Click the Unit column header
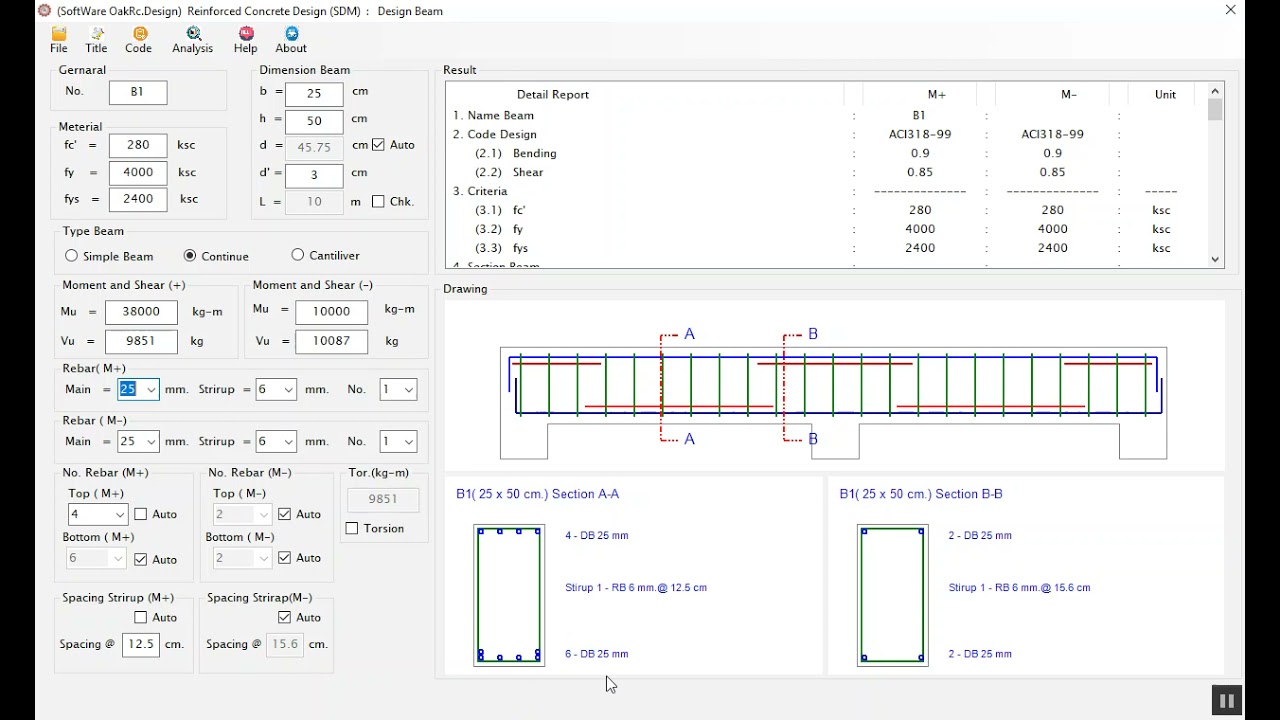 pos(1165,94)
